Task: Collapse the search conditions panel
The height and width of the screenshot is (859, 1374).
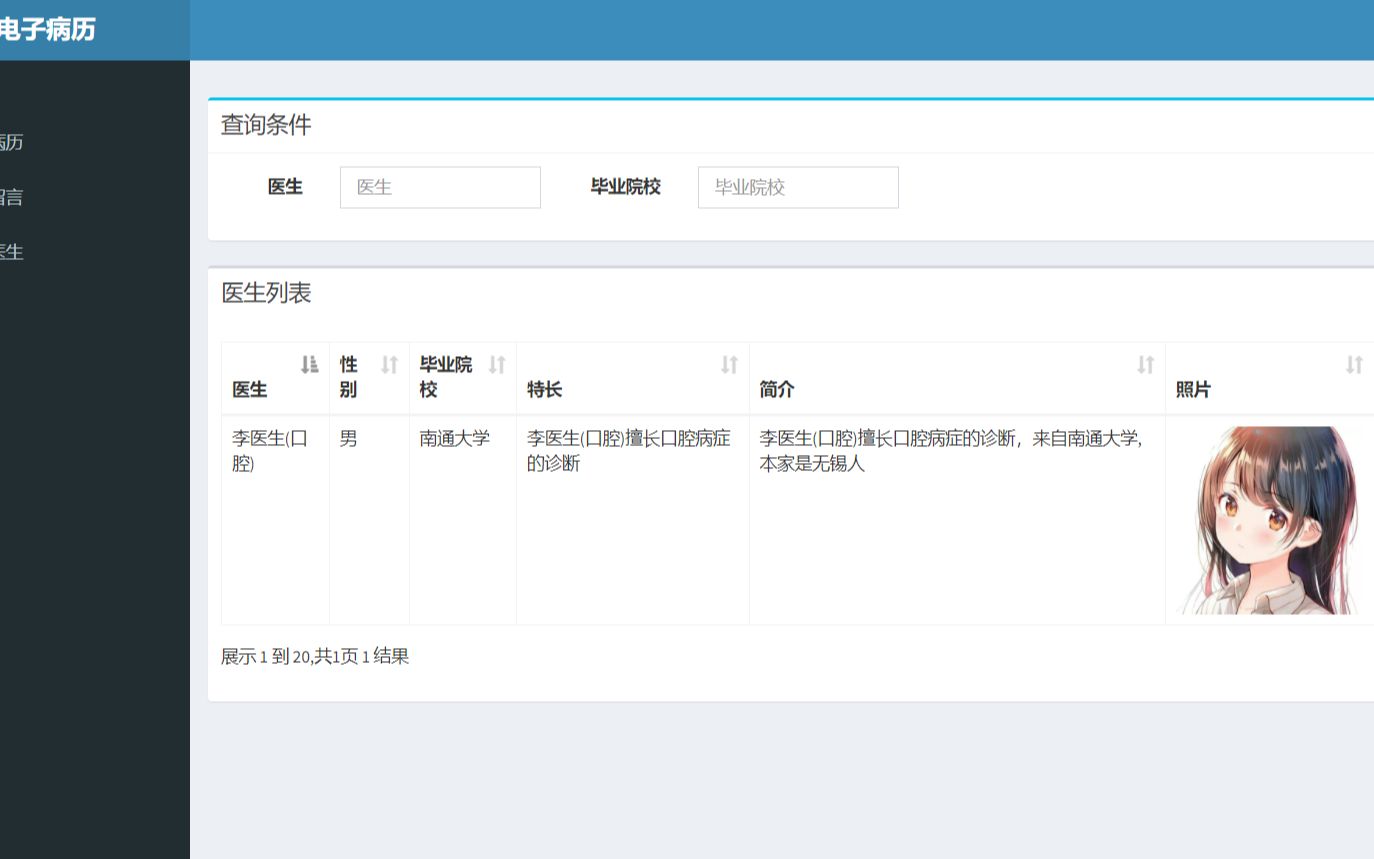Action: click(x=267, y=125)
